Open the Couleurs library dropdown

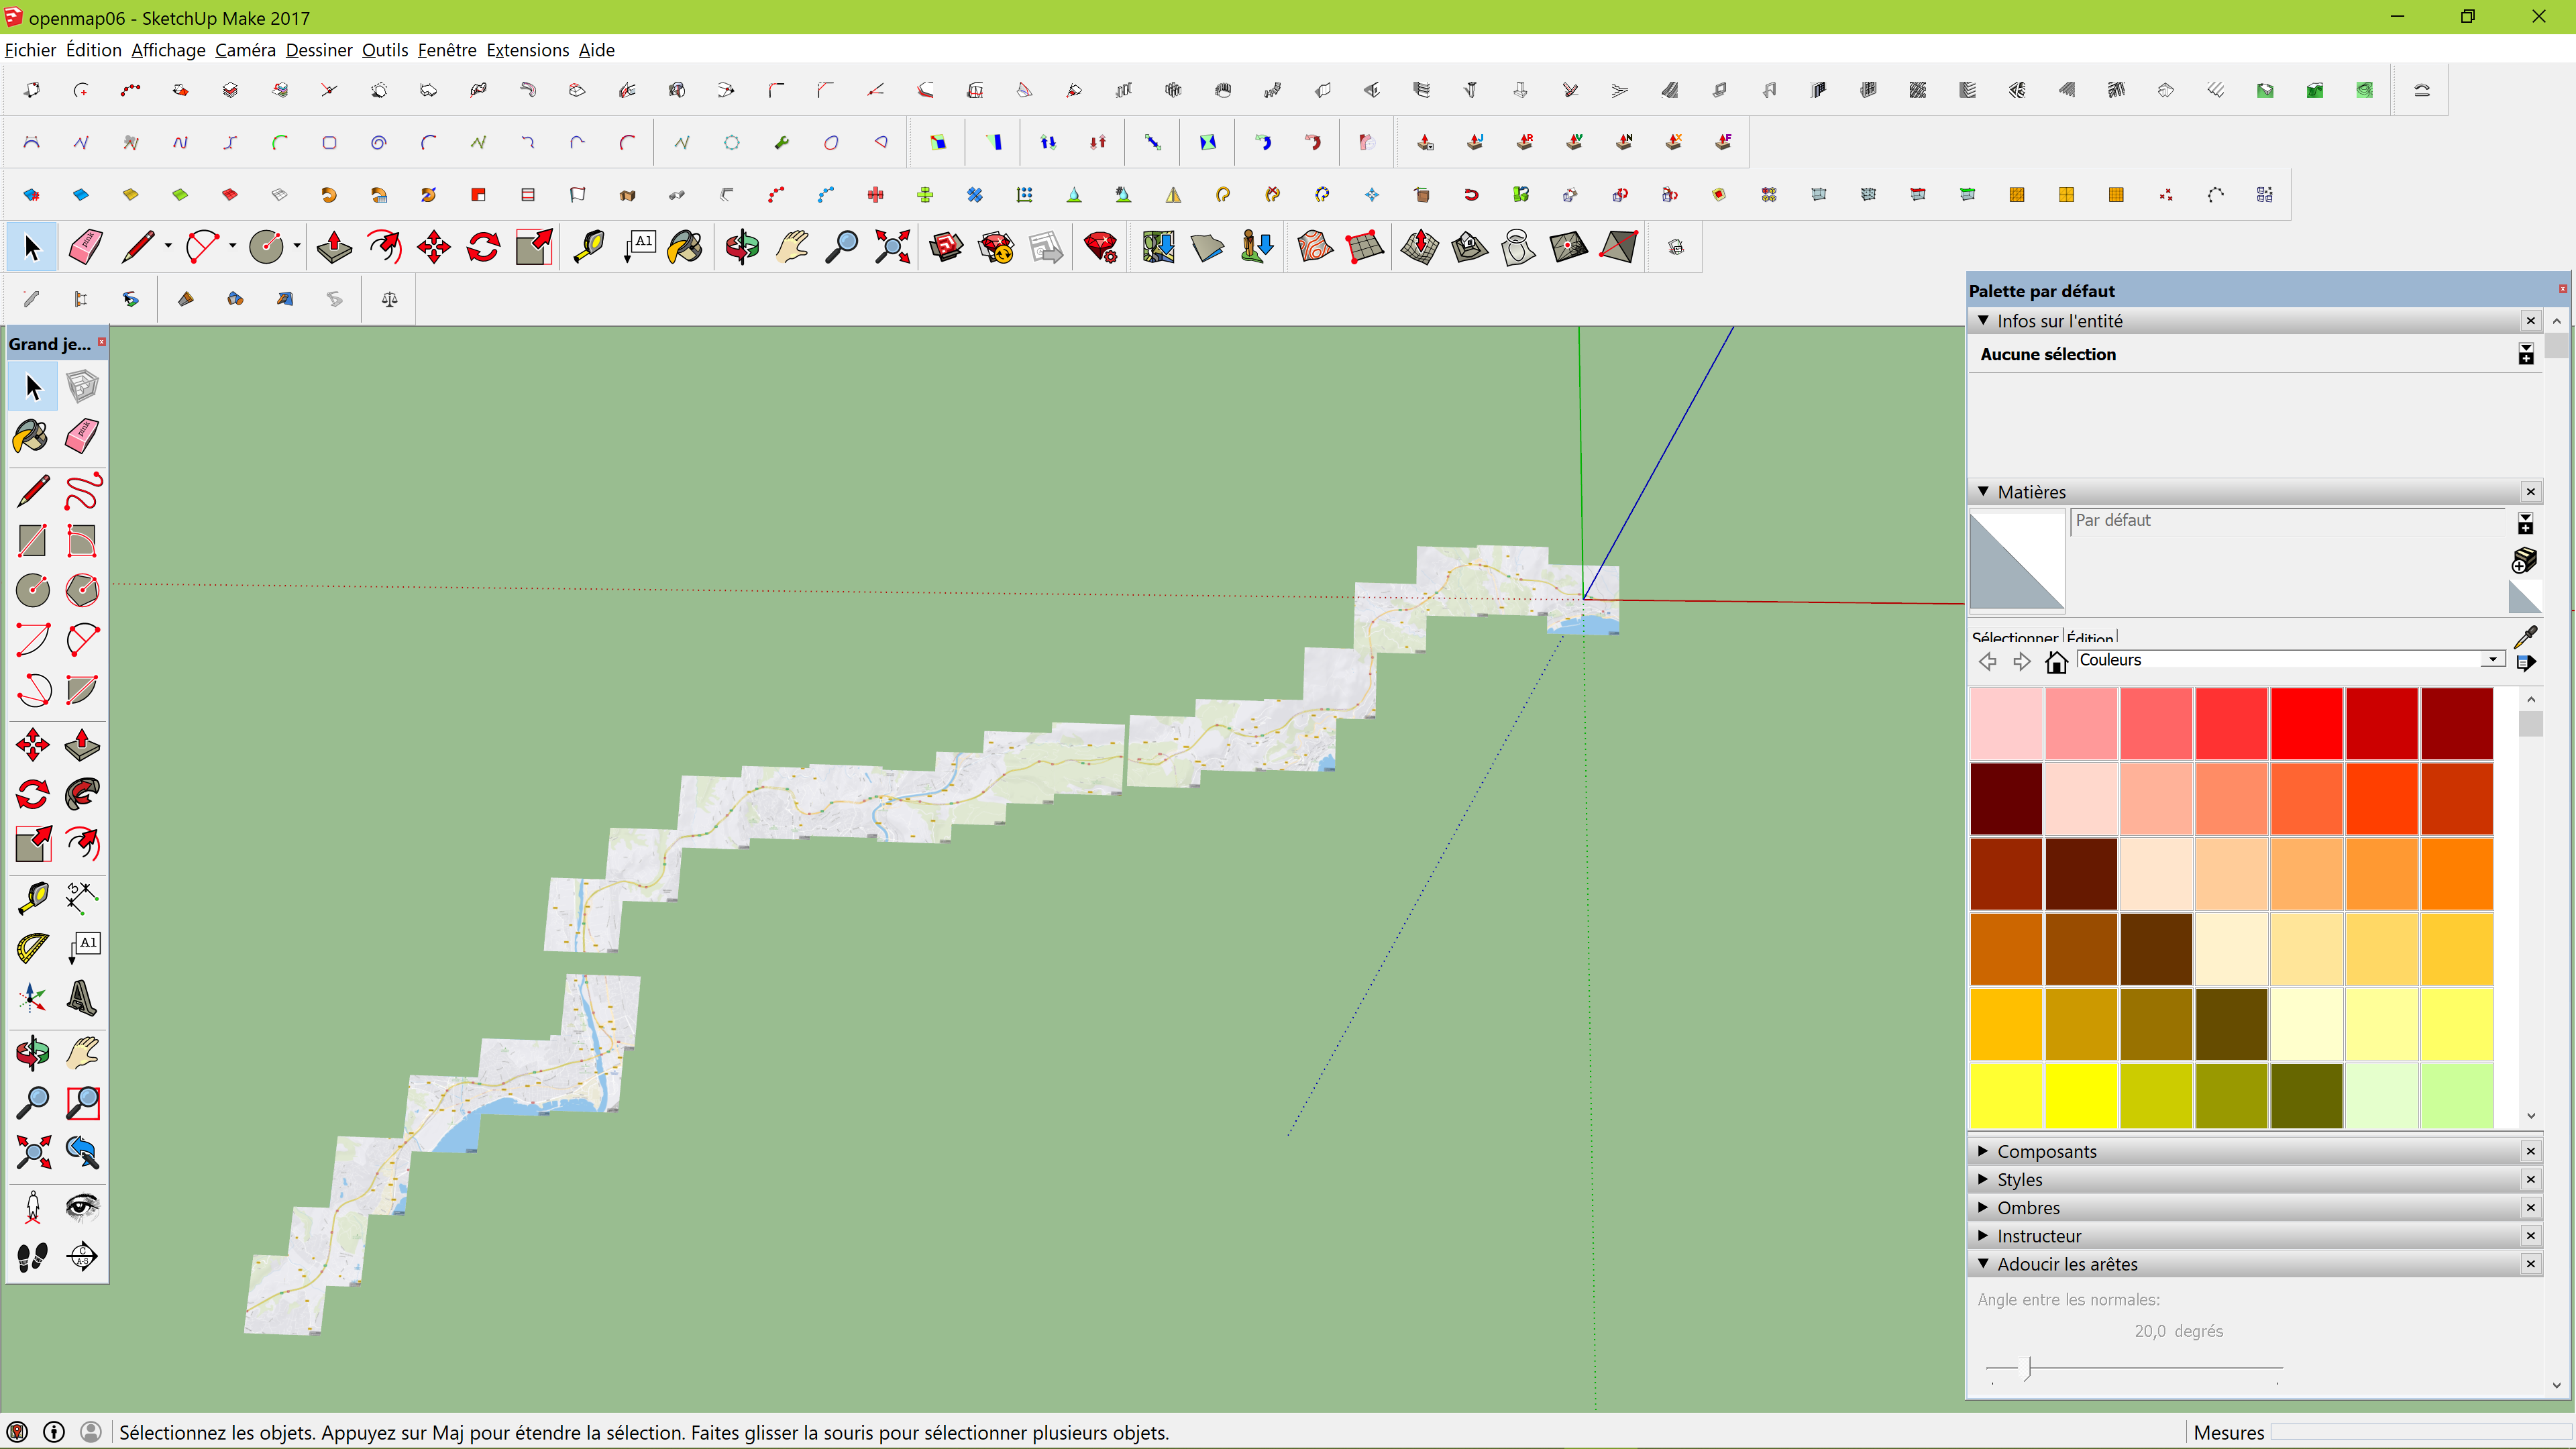point(2492,660)
